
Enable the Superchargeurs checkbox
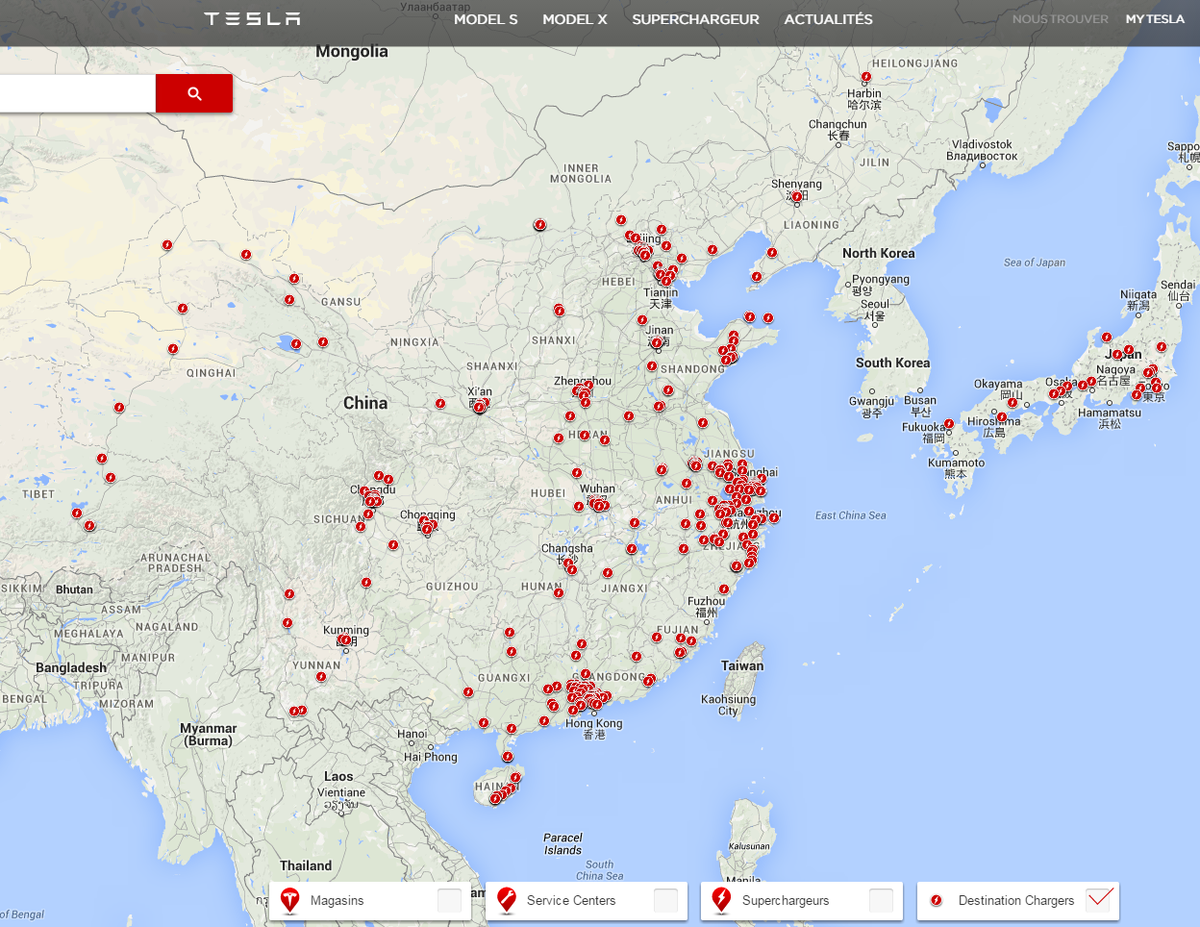click(881, 900)
